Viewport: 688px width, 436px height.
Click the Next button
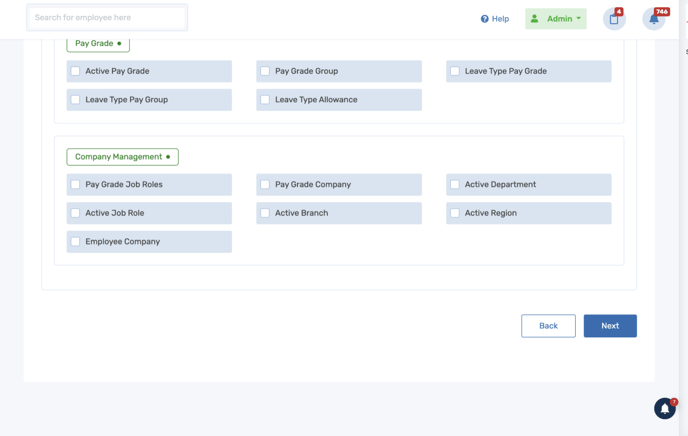coord(610,326)
